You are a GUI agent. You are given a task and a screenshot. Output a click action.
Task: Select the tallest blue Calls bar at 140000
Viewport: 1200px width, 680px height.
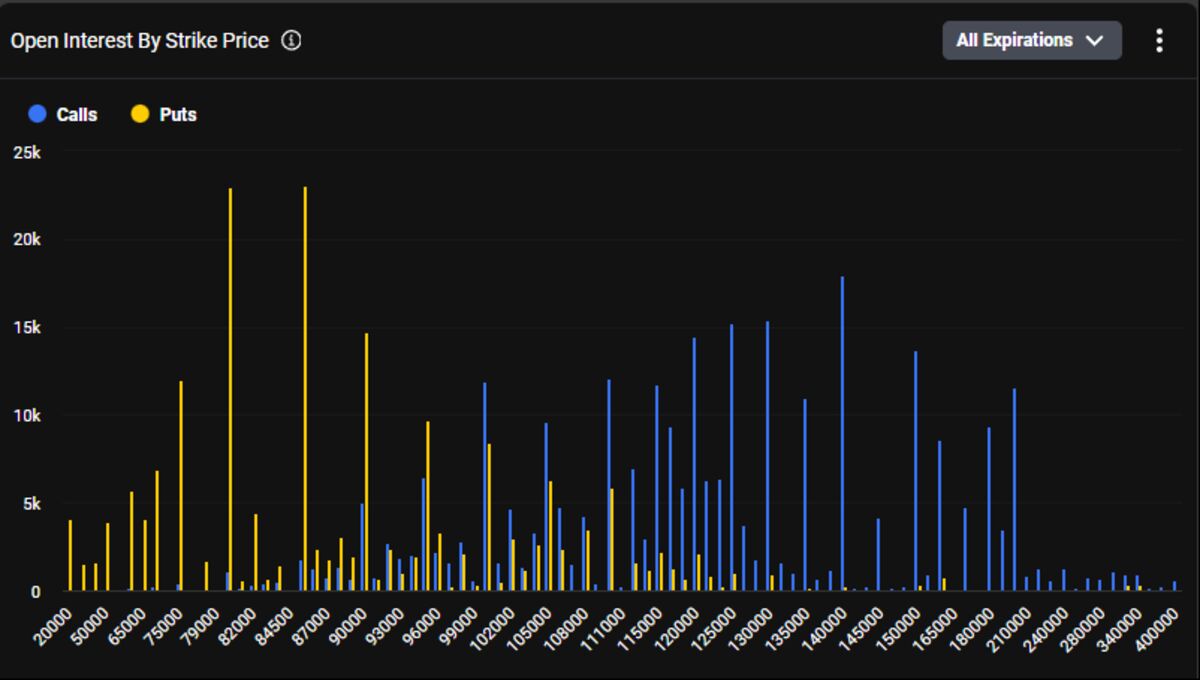pos(842,430)
